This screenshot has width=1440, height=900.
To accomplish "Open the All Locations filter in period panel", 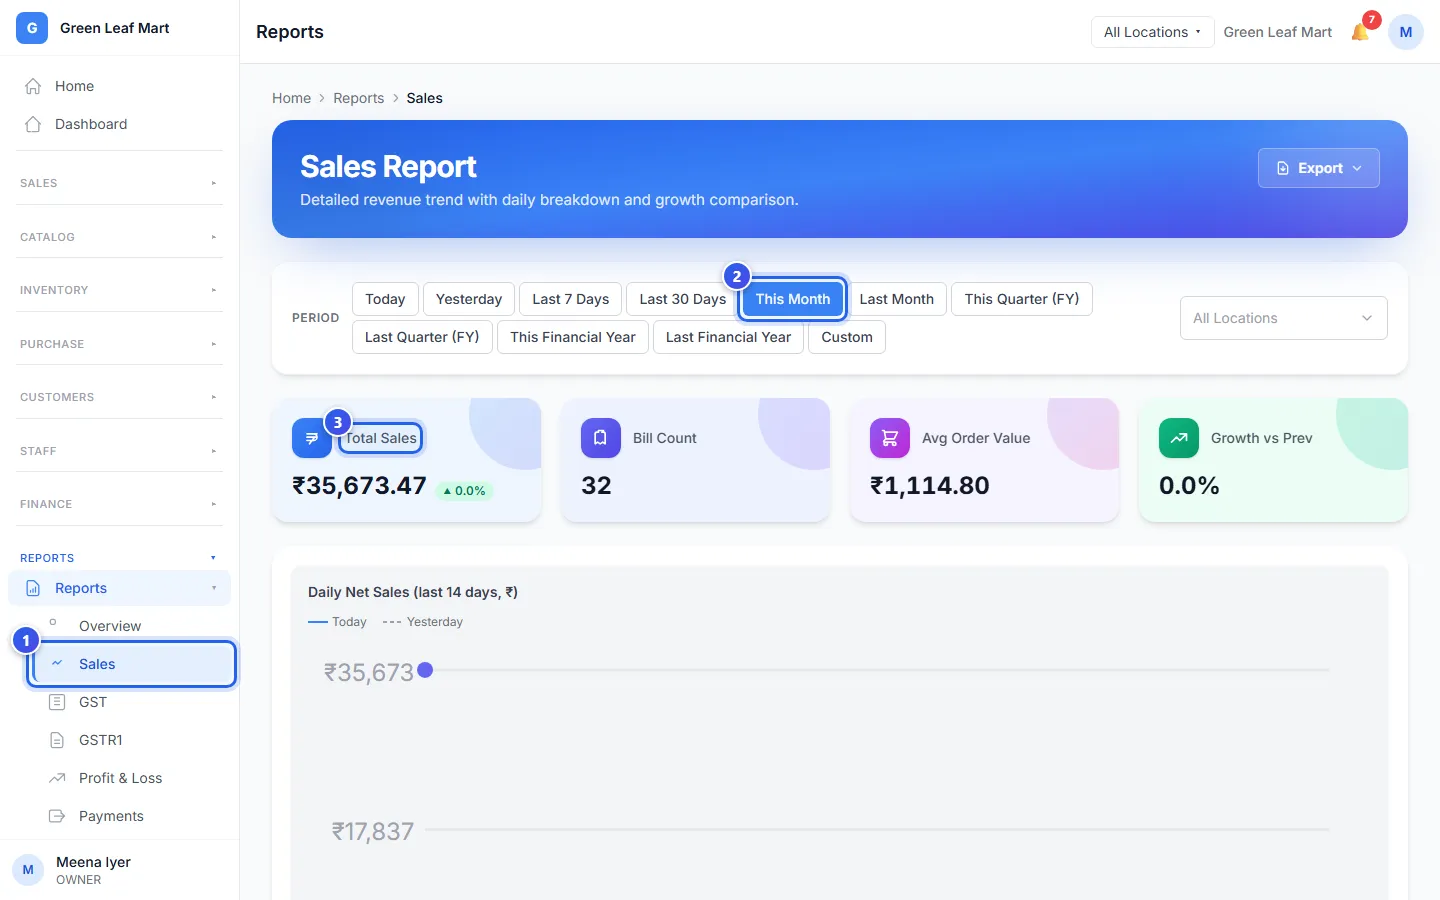I will [1283, 318].
